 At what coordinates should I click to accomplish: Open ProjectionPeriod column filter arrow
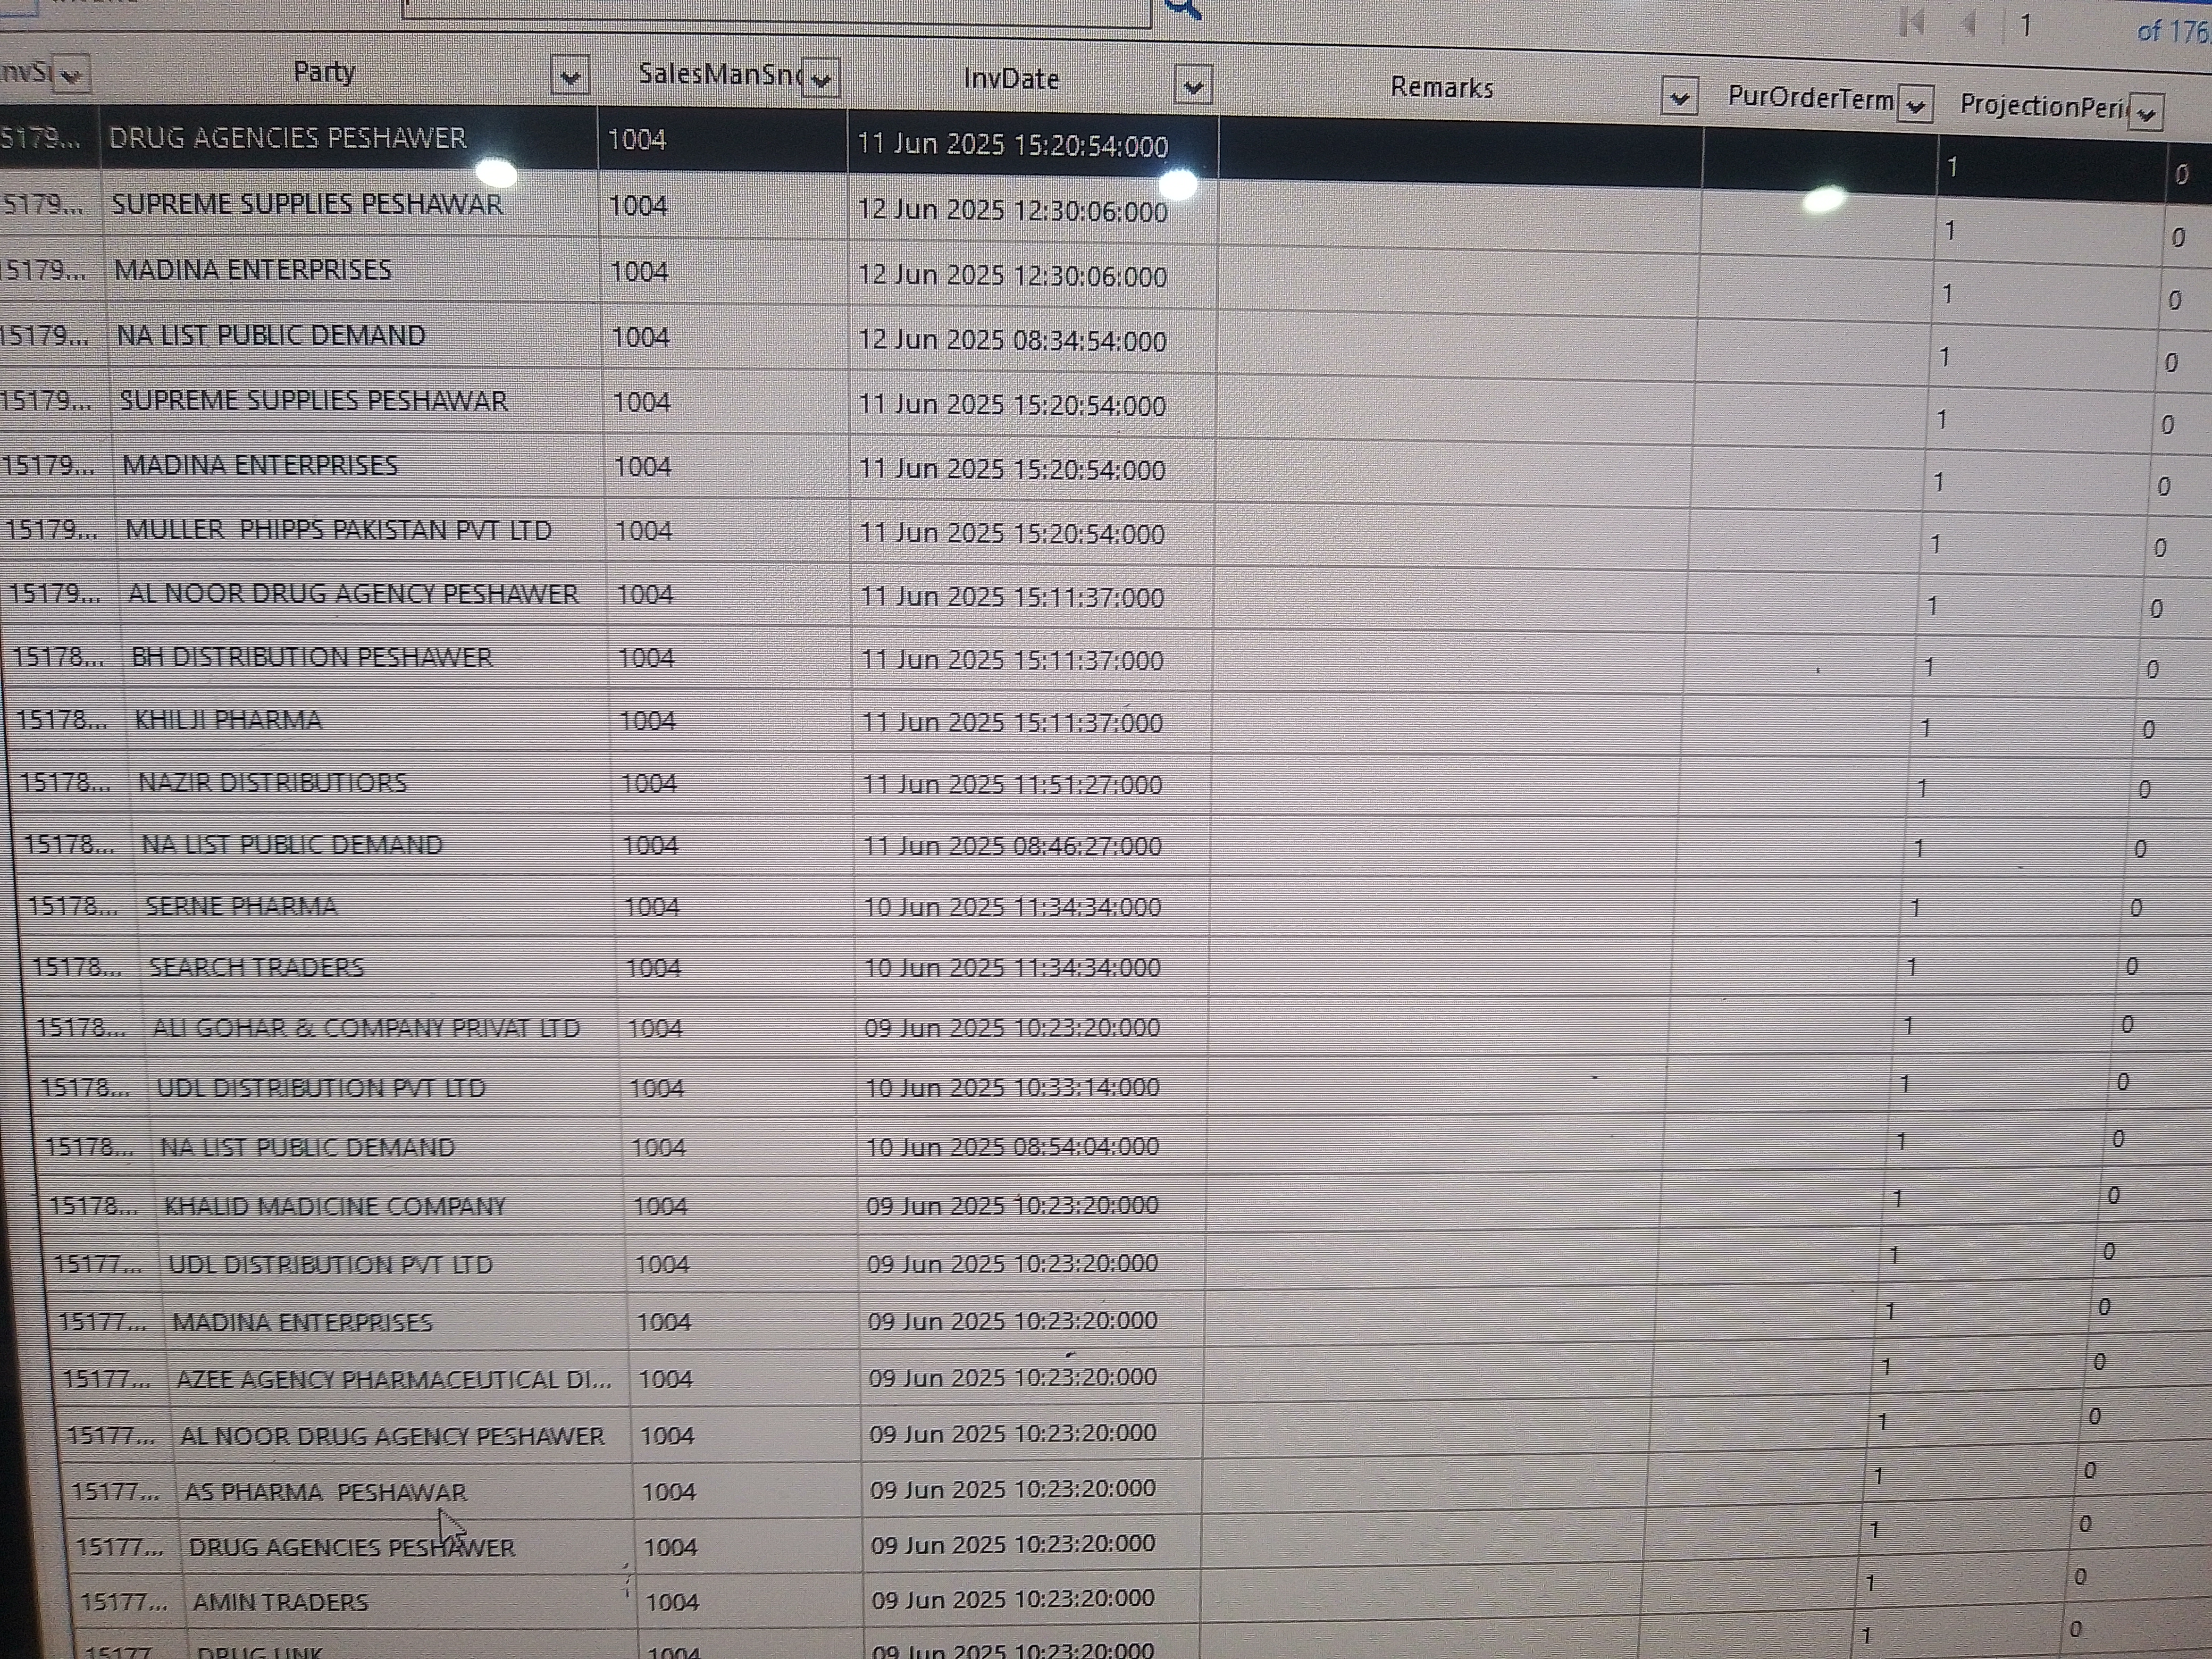[2145, 113]
